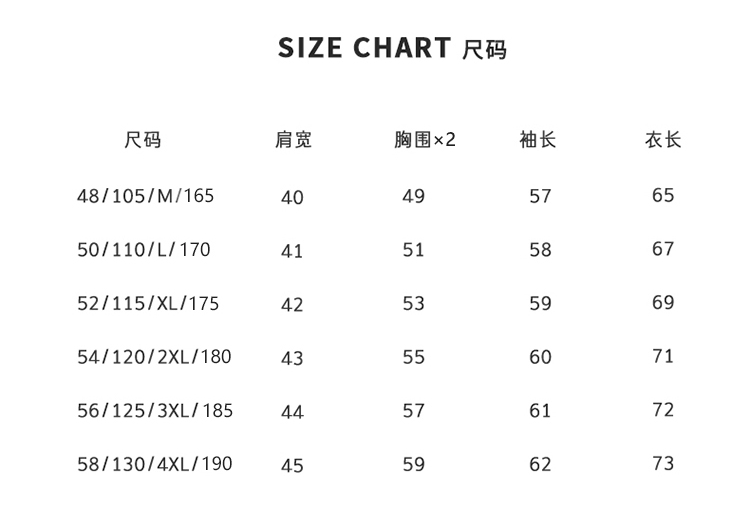Select the 54/120/2XL/180 size label
750x510 pixels.
pos(154,357)
